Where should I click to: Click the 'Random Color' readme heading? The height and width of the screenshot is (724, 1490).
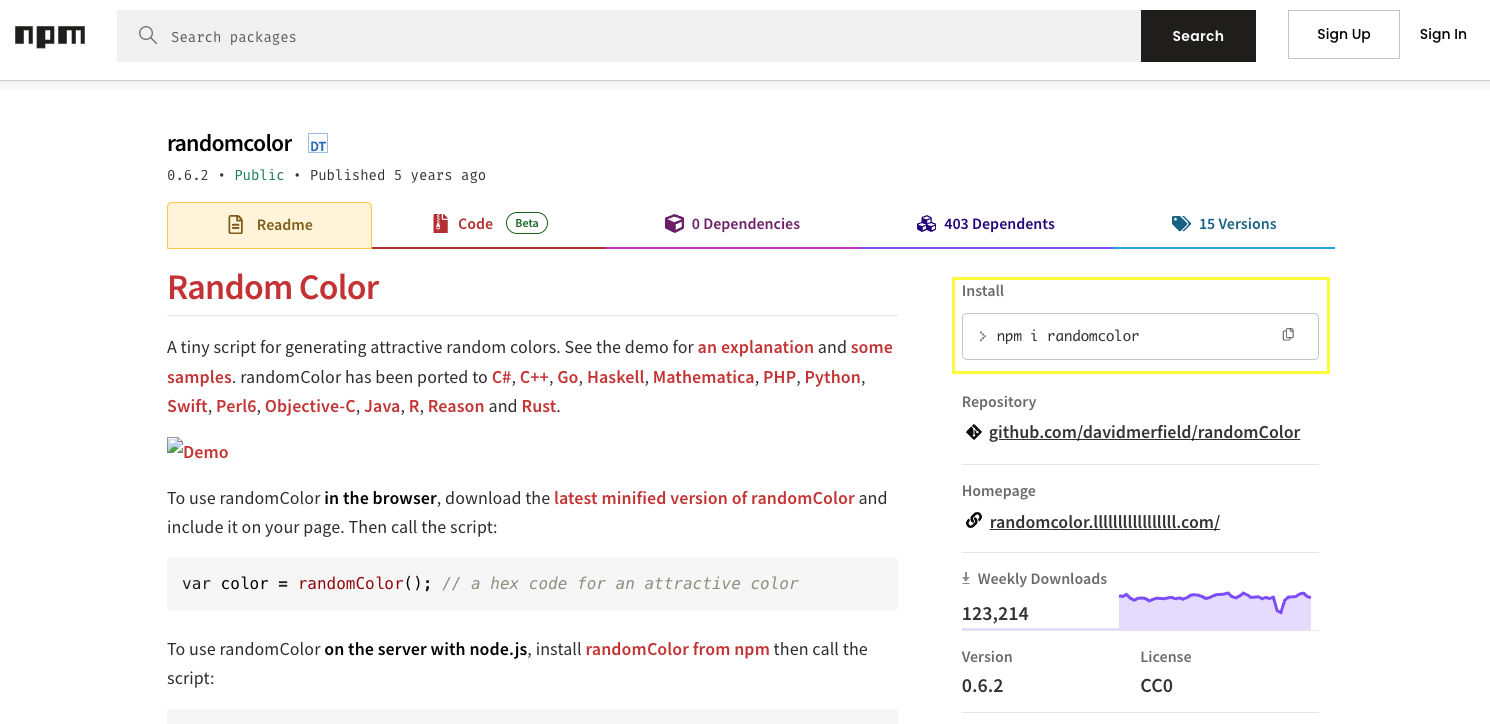273,287
